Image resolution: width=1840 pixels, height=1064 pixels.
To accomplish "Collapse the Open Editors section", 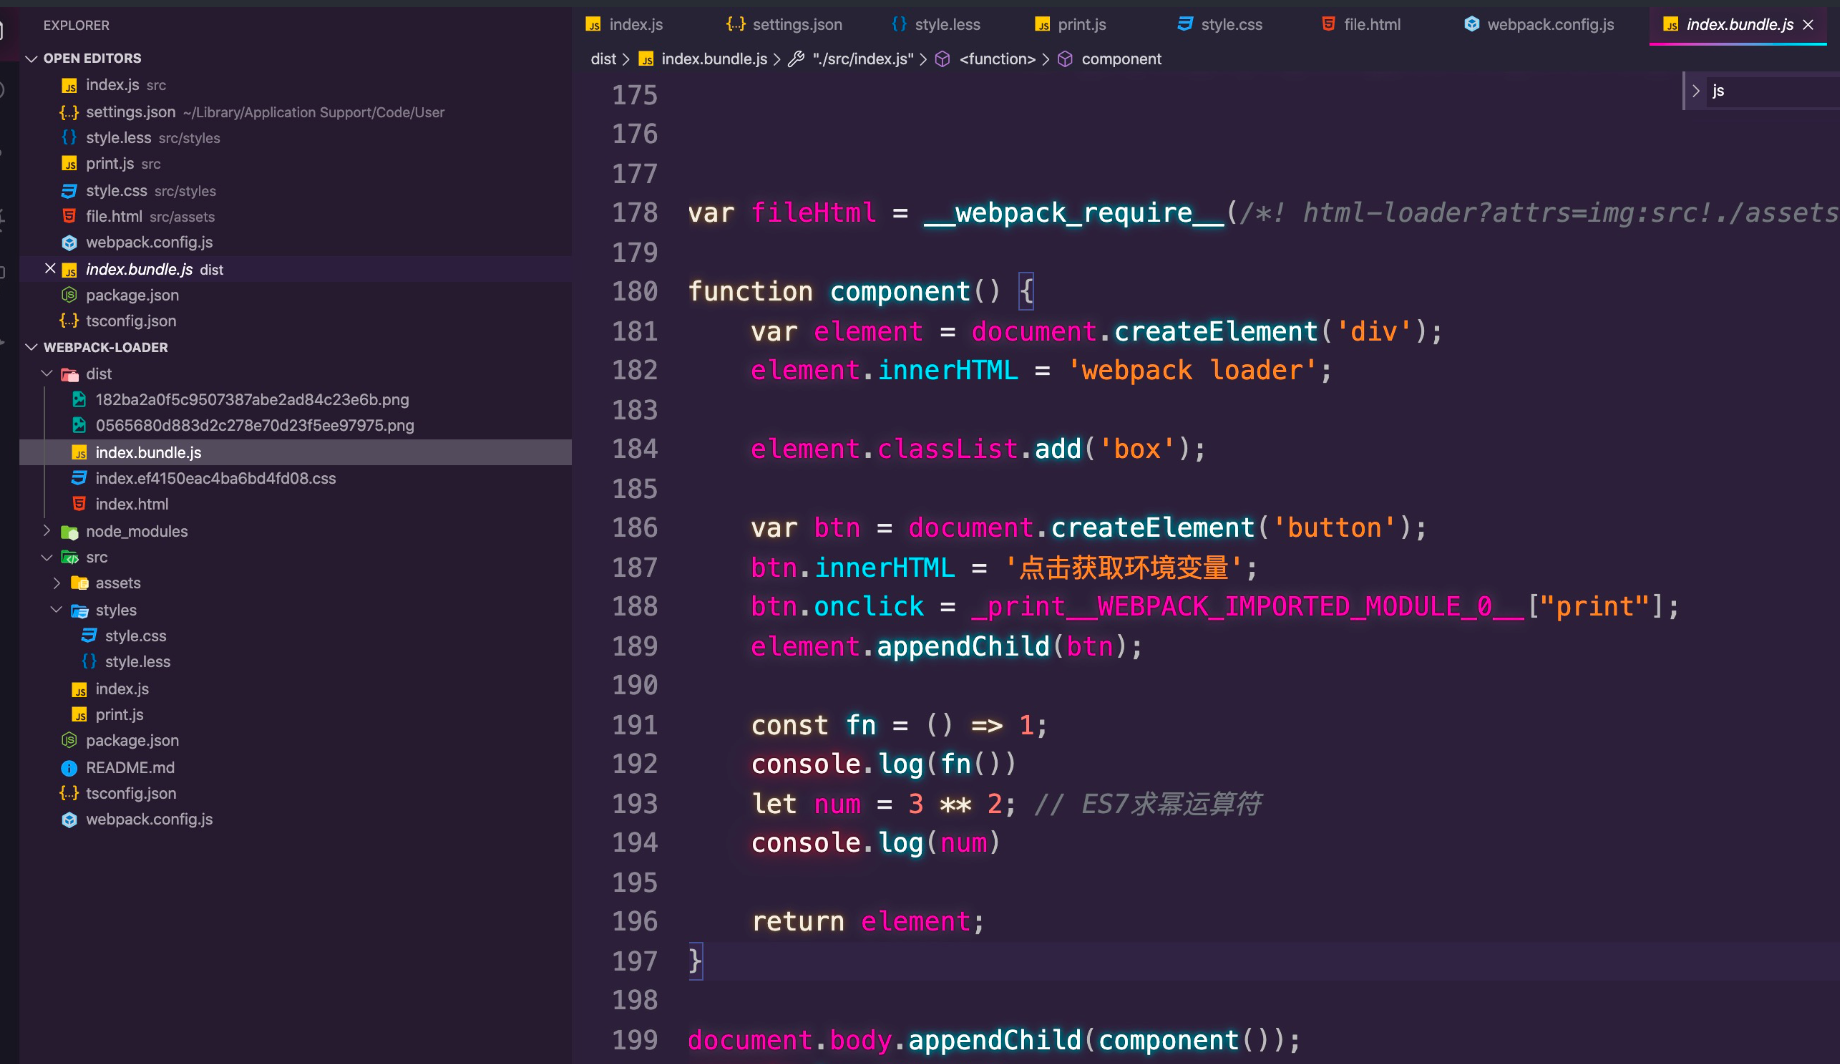I will tap(32, 58).
